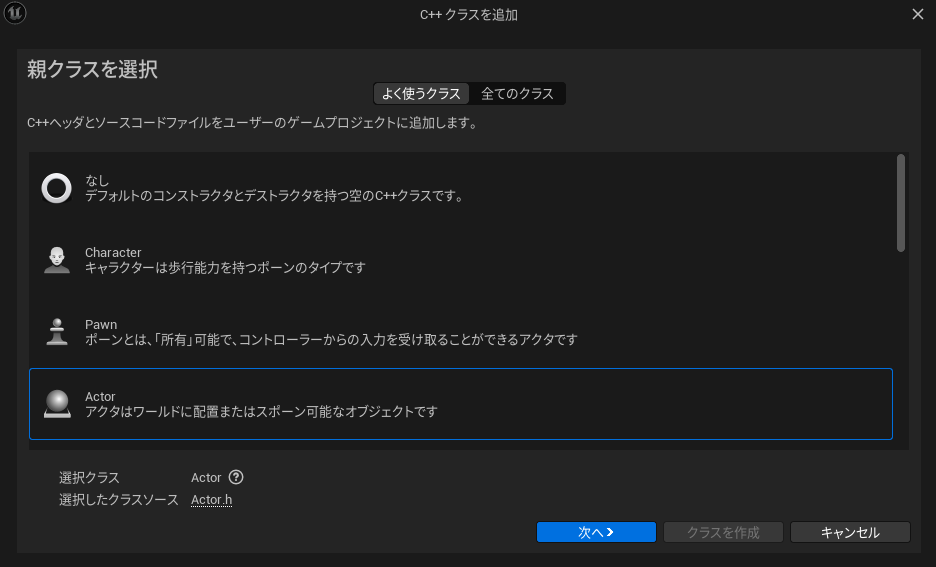The height and width of the screenshot is (567, 936).
Task: Switch to the 全てのクラス tab
Action: pos(517,94)
